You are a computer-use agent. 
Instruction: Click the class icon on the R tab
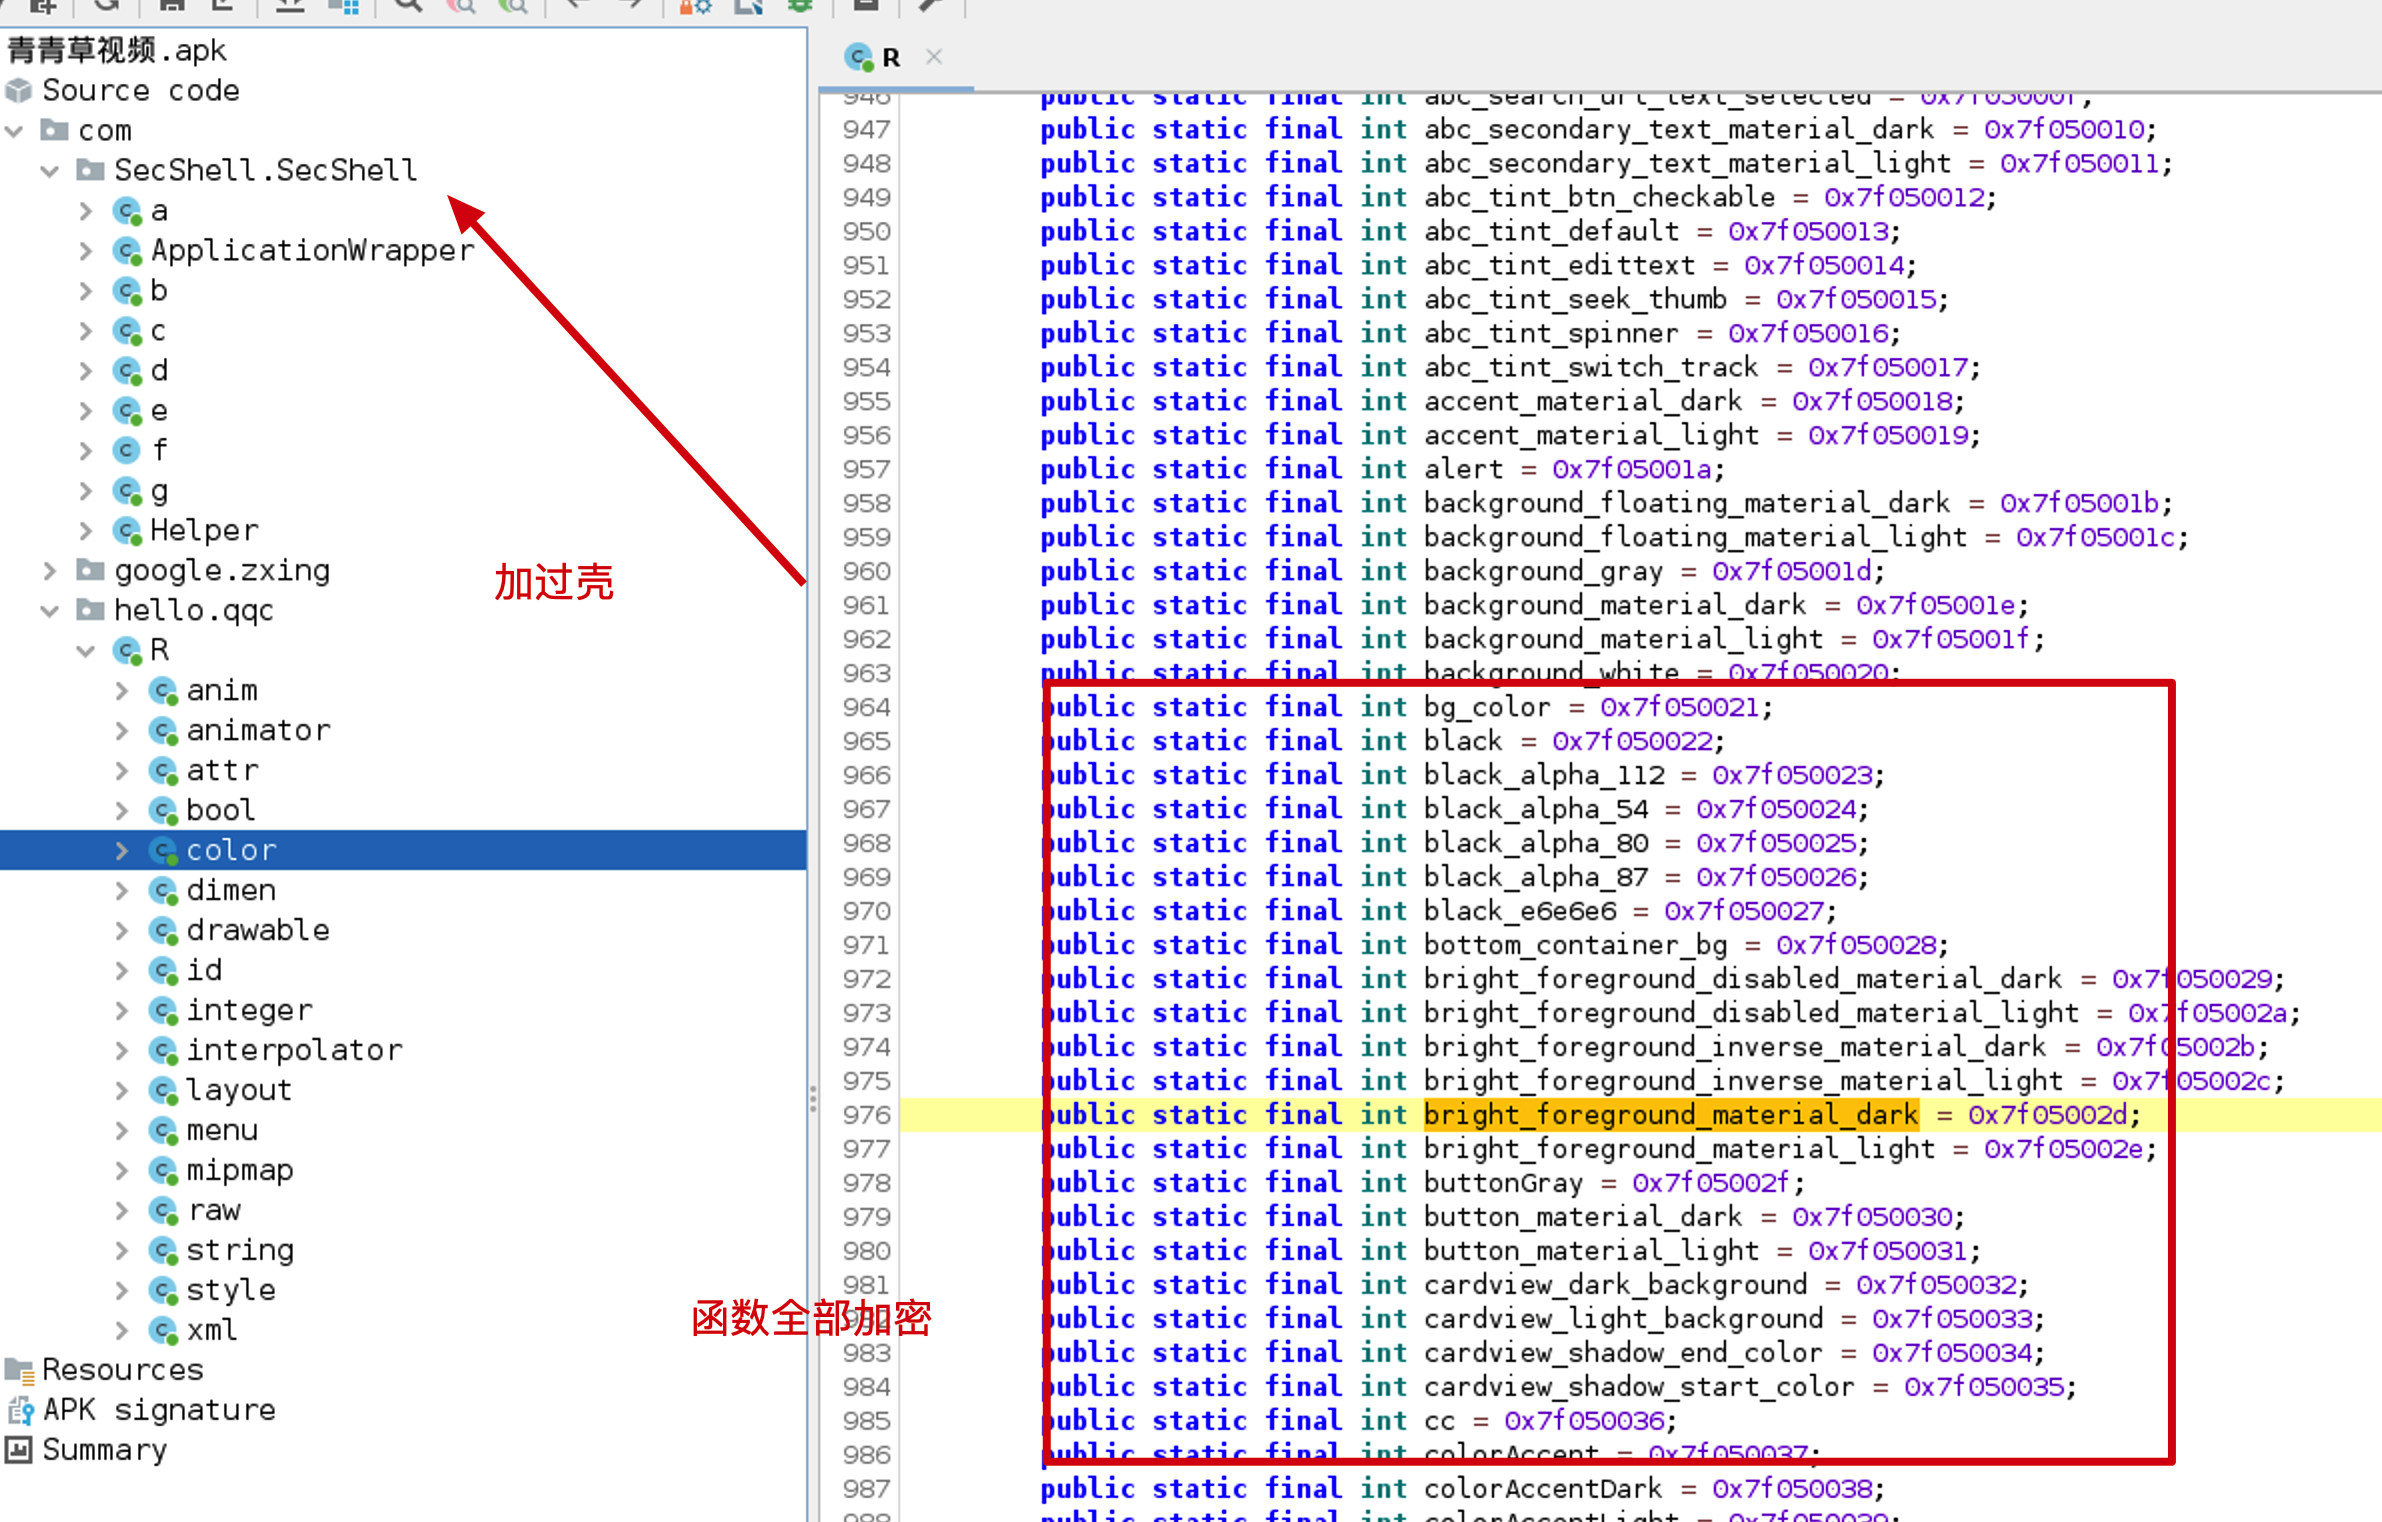tap(858, 57)
